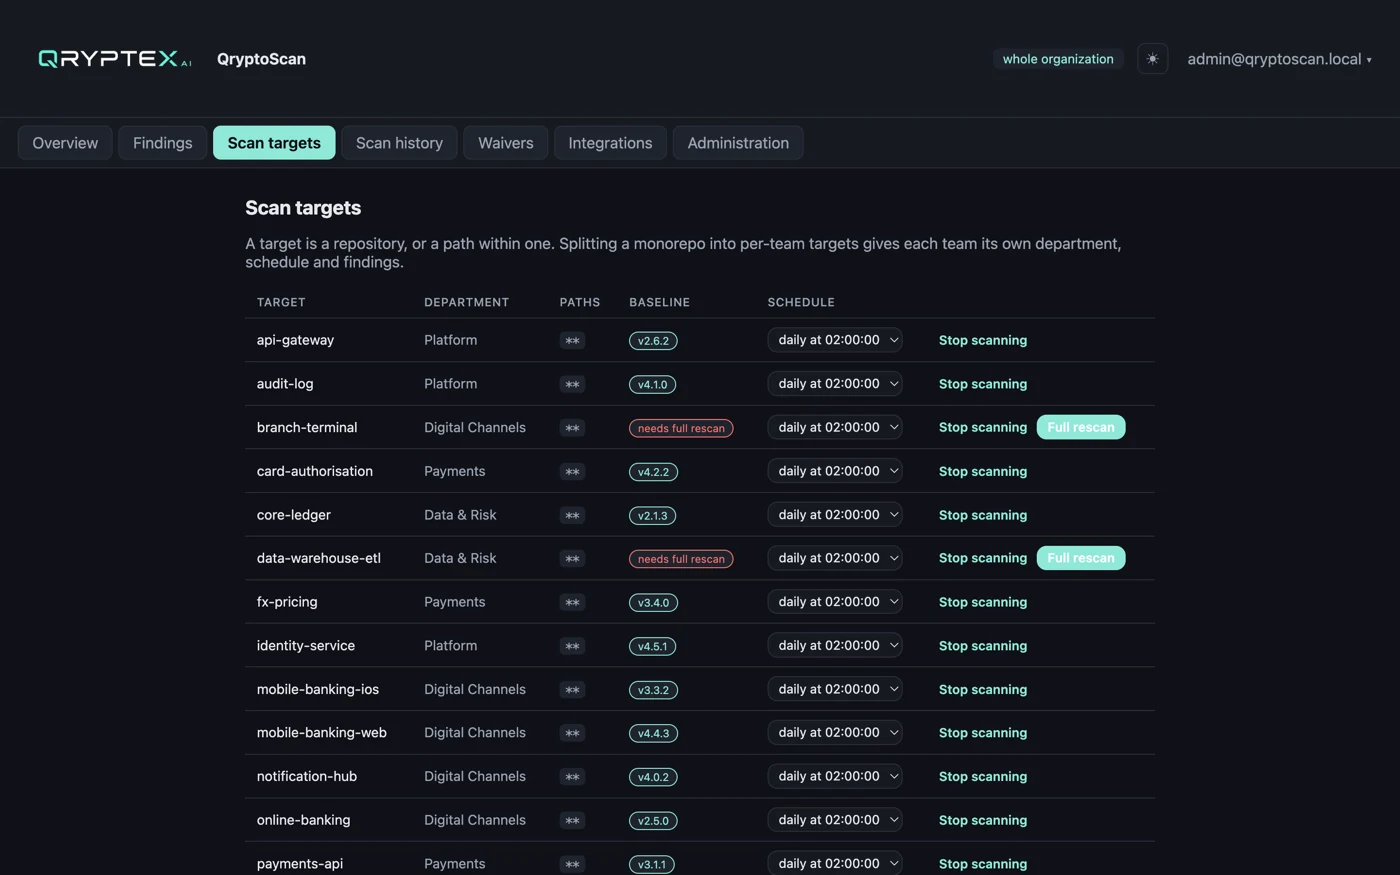
Task: Click baseline badge v4.5.1
Action: (652, 647)
